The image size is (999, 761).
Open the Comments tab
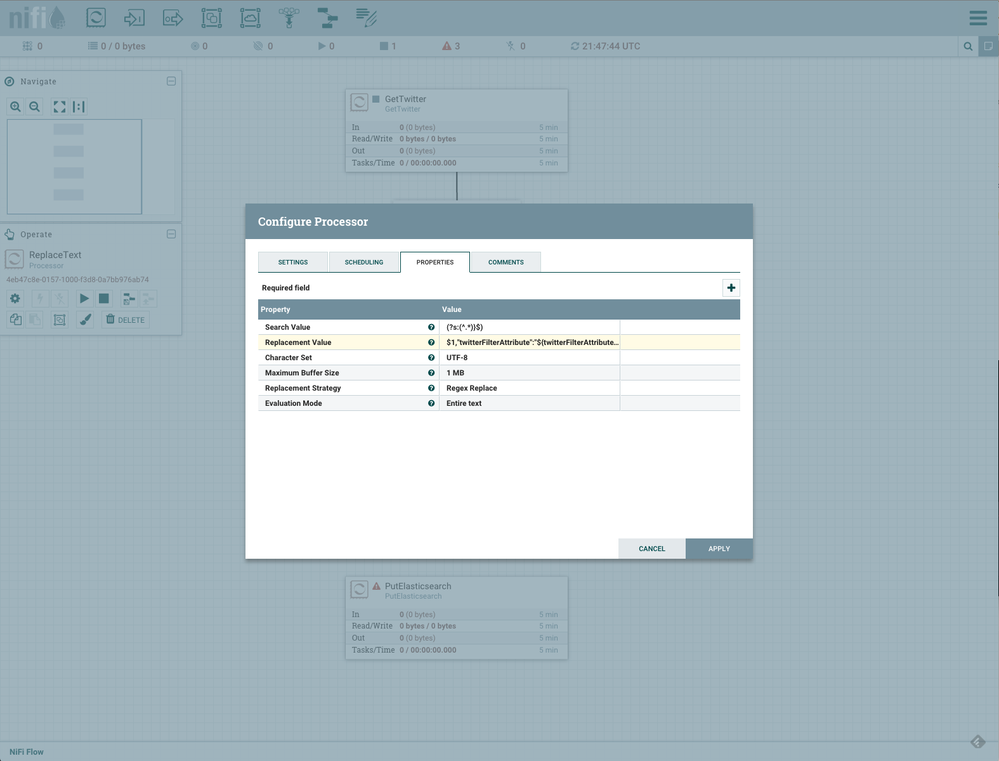point(505,262)
